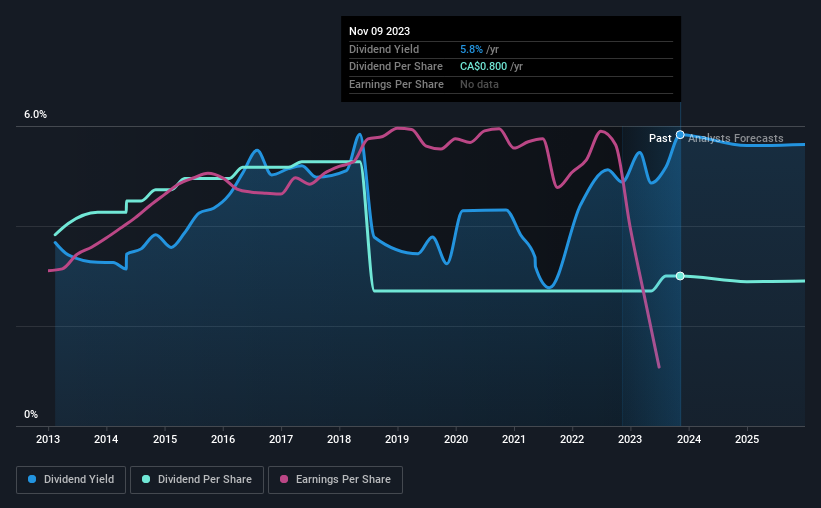The height and width of the screenshot is (508, 821).
Task: Click the teal dot in Dividend Per Share legend
Action: point(146,480)
